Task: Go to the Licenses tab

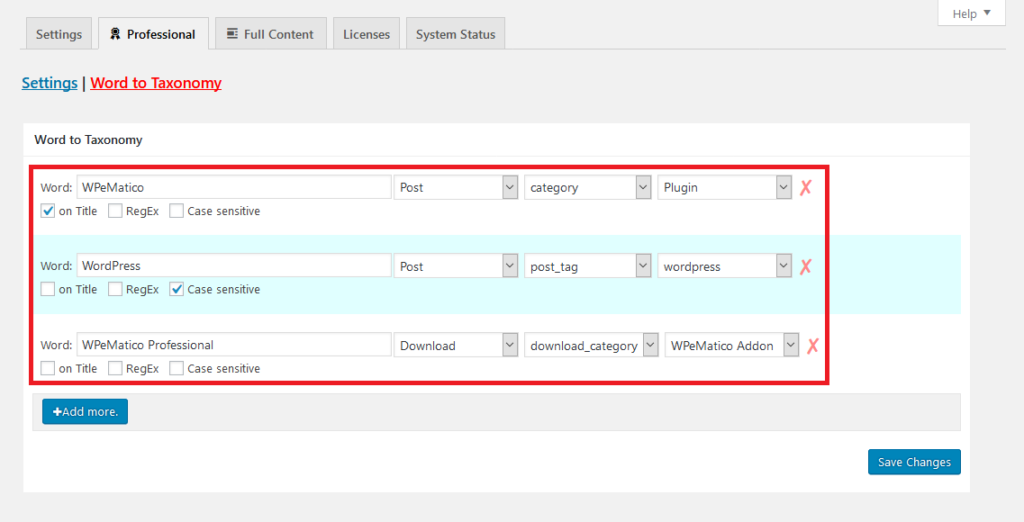Action: tap(366, 34)
